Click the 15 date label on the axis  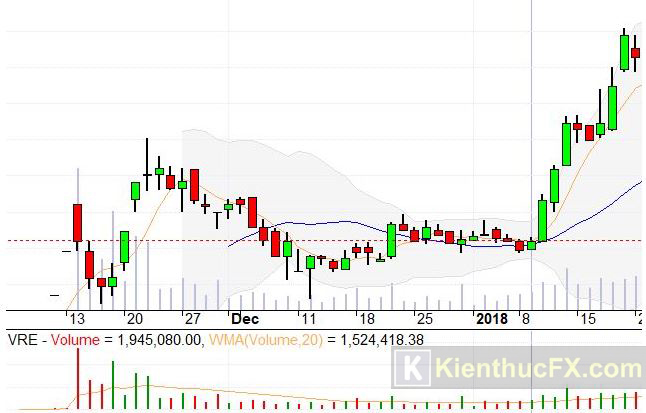[x=589, y=319]
